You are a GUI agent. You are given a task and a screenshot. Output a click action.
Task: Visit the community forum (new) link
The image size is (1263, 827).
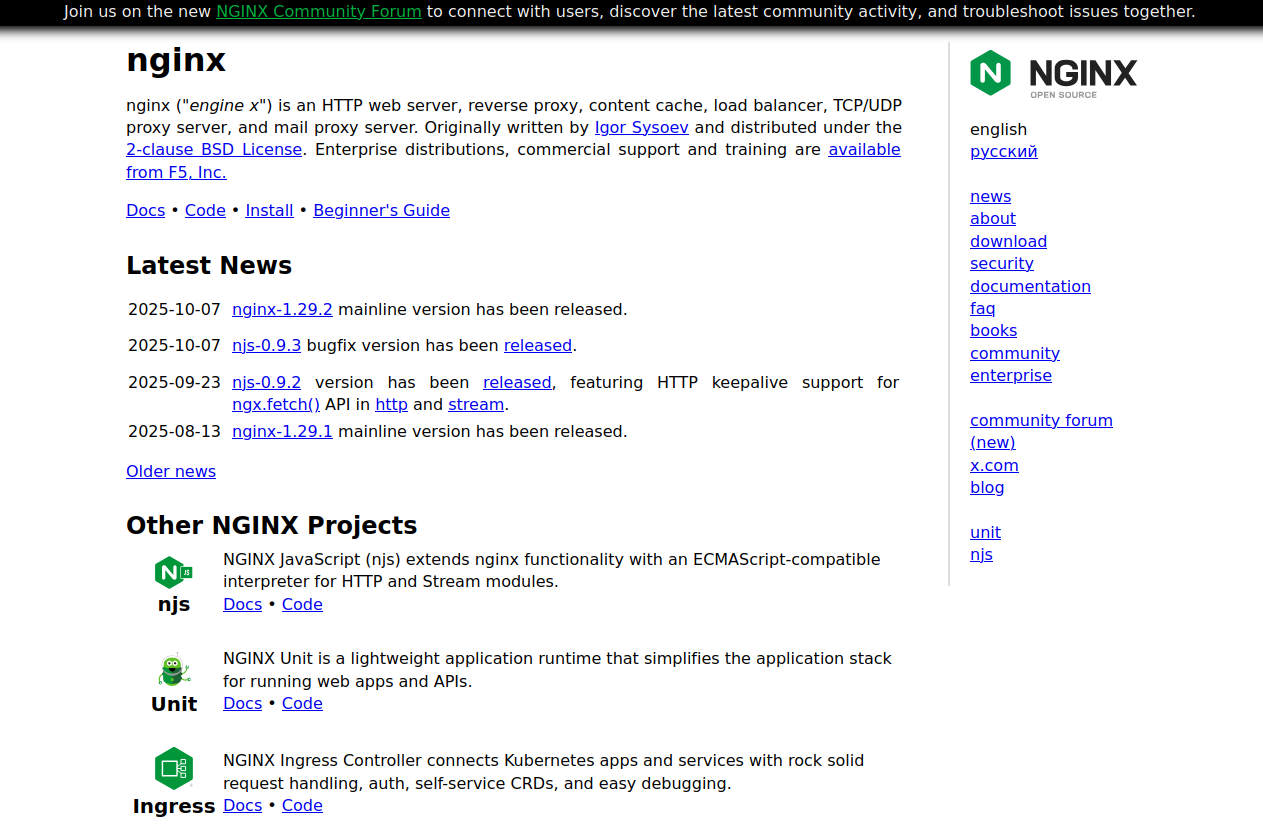[1041, 420]
